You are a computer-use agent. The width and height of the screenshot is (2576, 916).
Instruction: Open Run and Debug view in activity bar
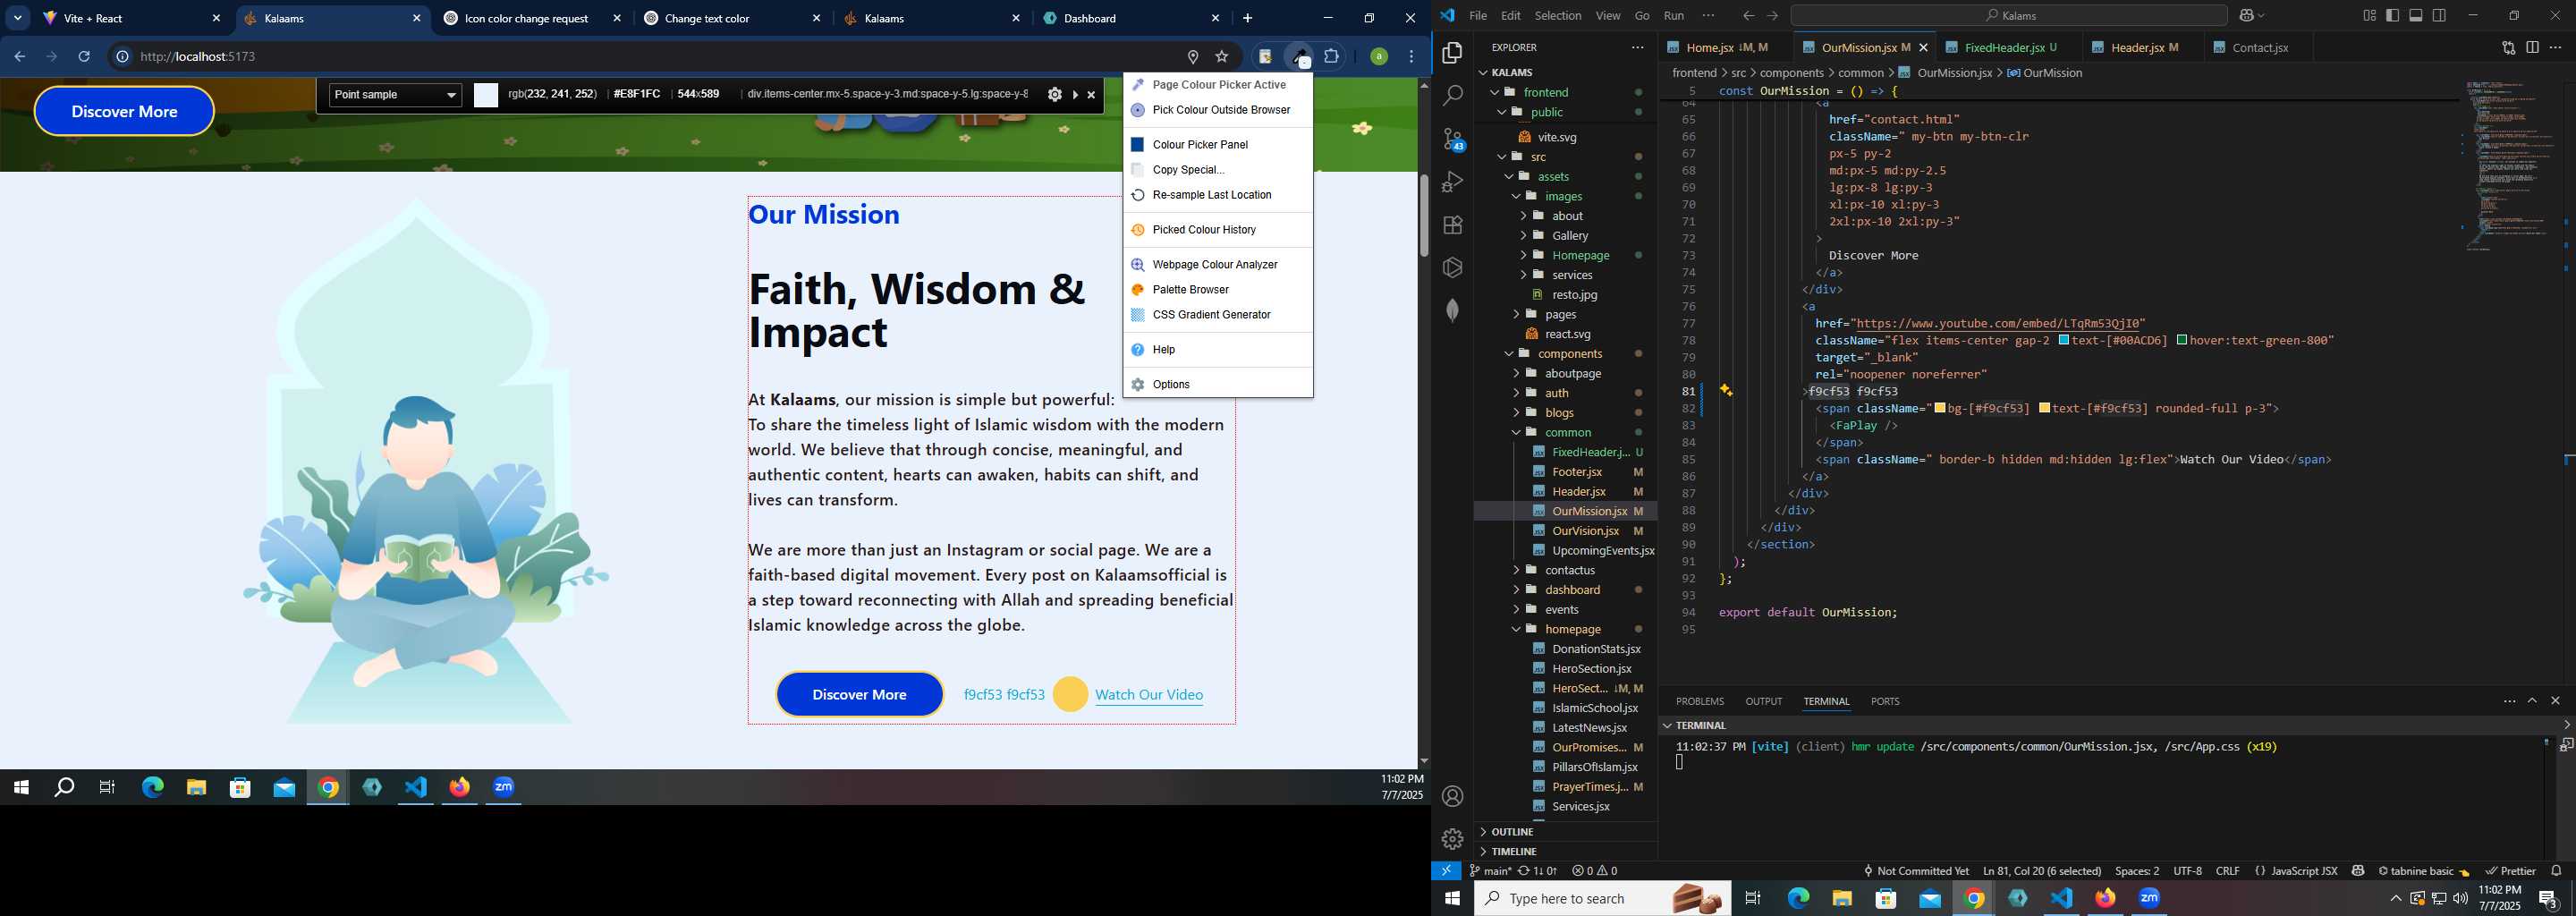coord(1453,182)
